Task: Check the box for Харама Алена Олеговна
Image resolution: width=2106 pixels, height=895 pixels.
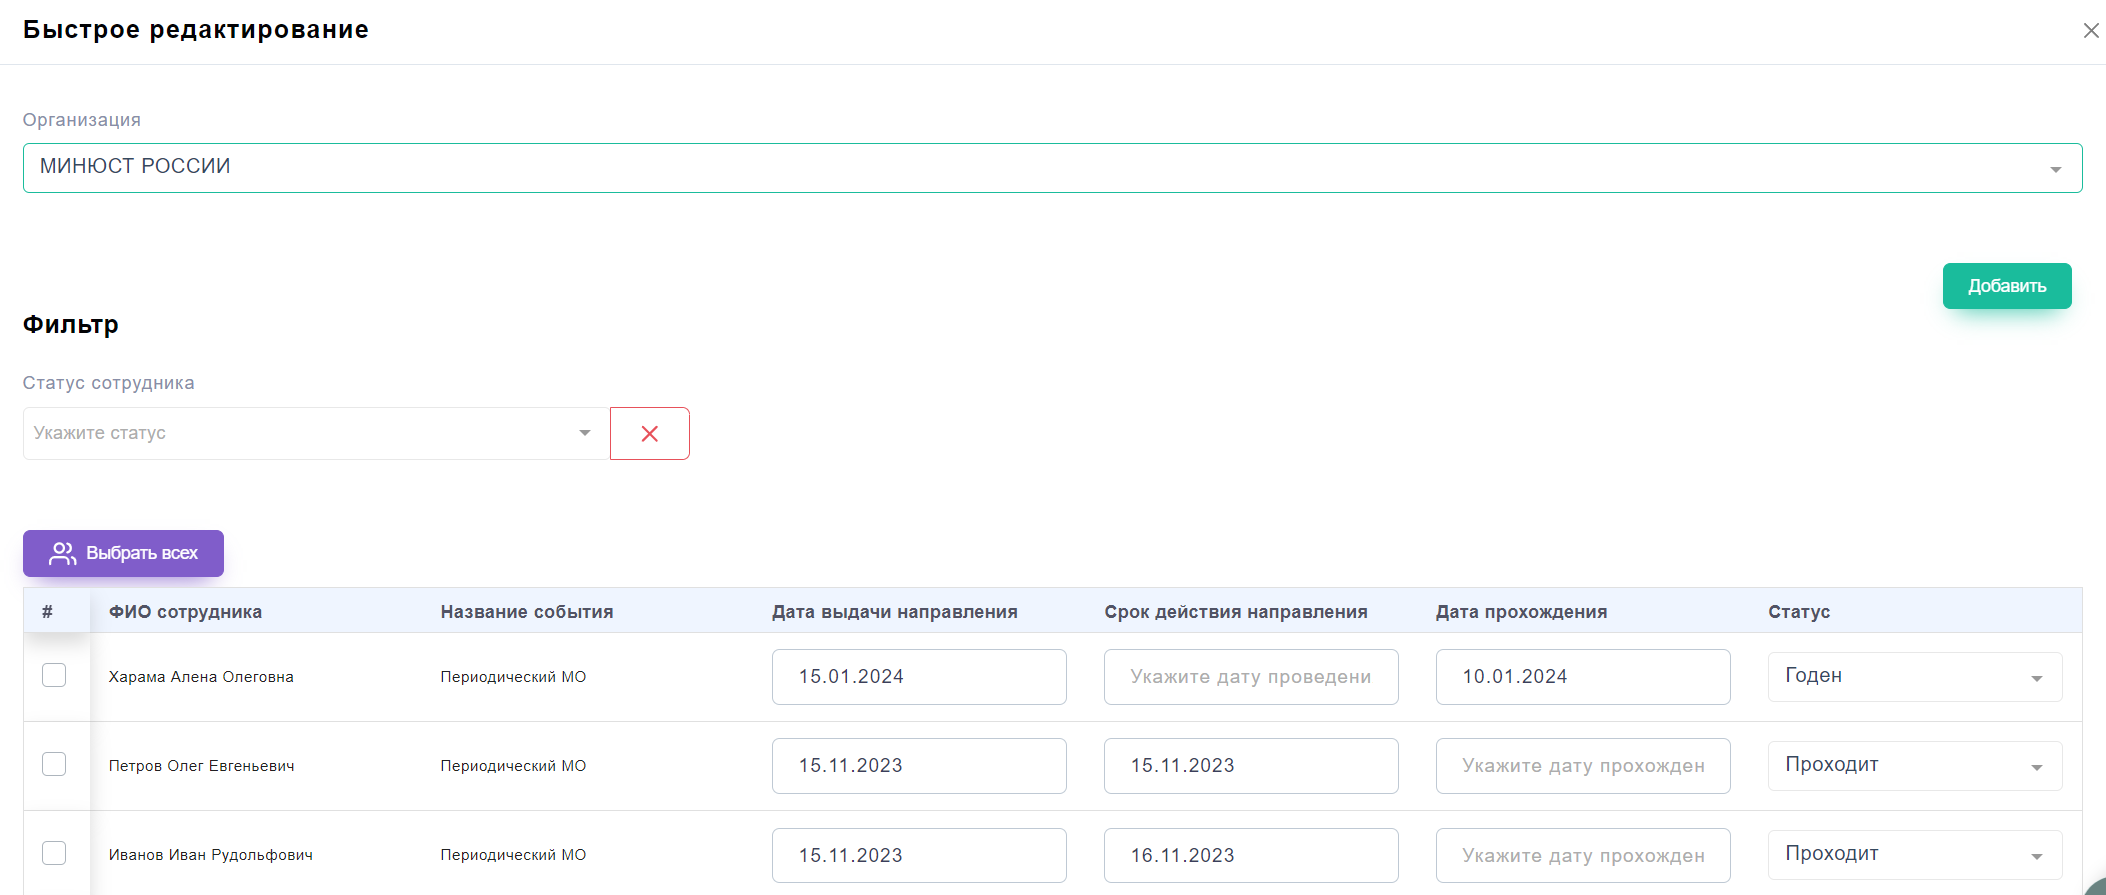Action: (54, 676)
